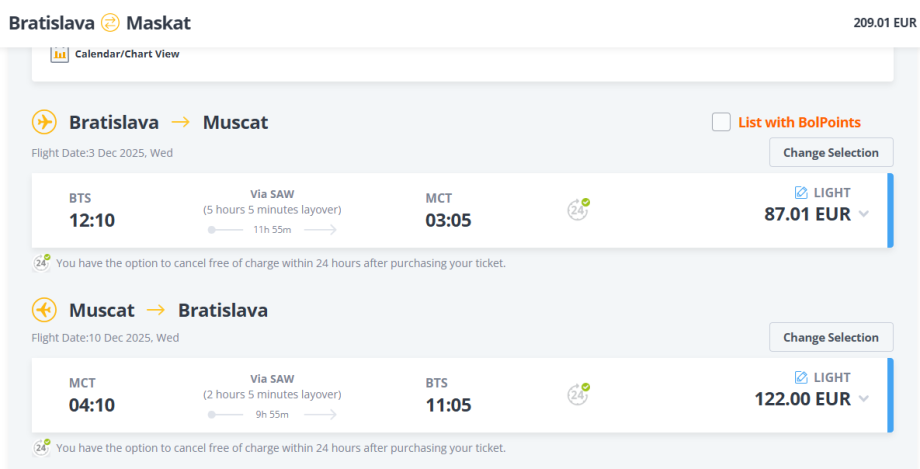Click 24-hour cancellation icon on MCT flight
The width and height of the screenshot is (920, 469).
[578, 394]
